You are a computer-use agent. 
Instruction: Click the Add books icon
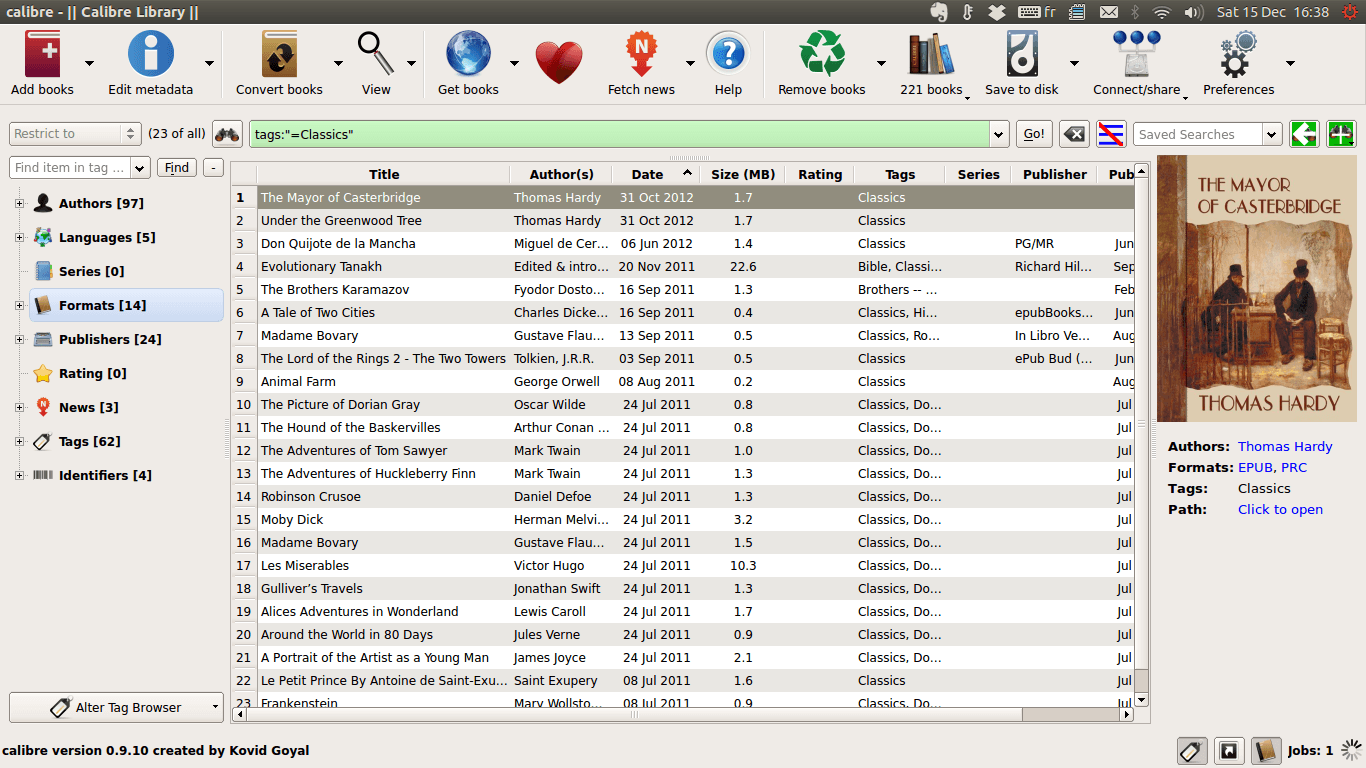(x=42, y=54)
